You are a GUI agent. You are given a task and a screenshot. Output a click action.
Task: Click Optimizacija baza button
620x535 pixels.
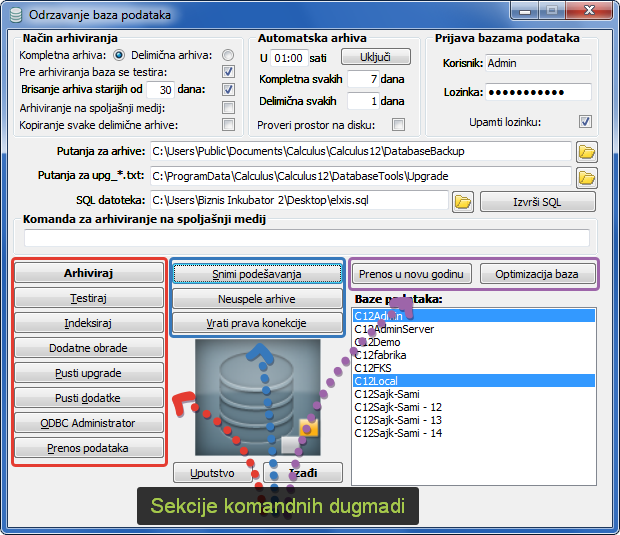tap(538, 274)
